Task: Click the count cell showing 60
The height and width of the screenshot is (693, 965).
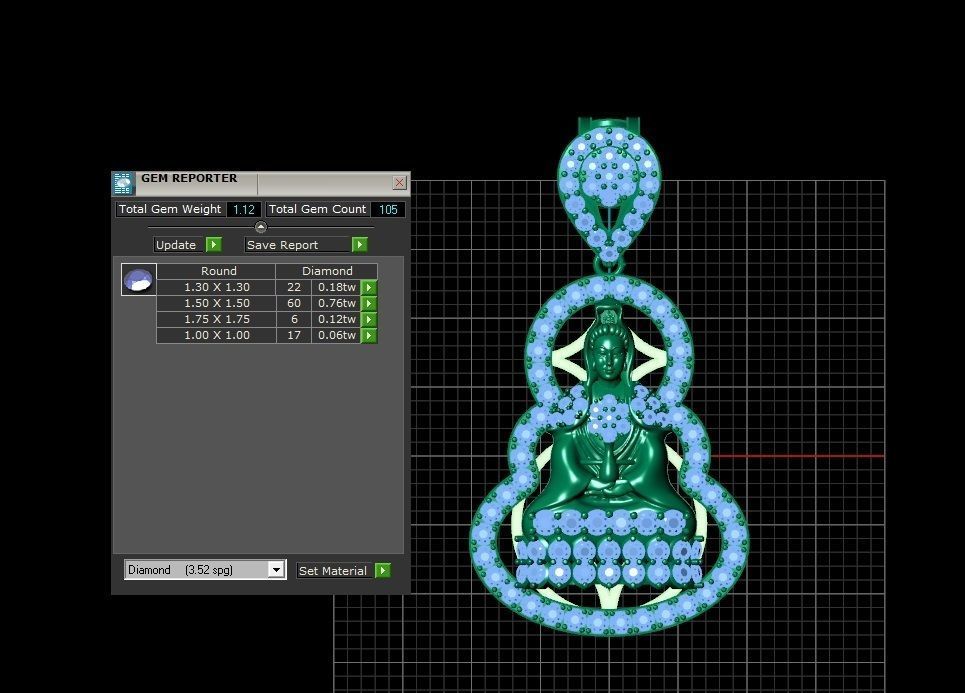Action: pos(294,303)
